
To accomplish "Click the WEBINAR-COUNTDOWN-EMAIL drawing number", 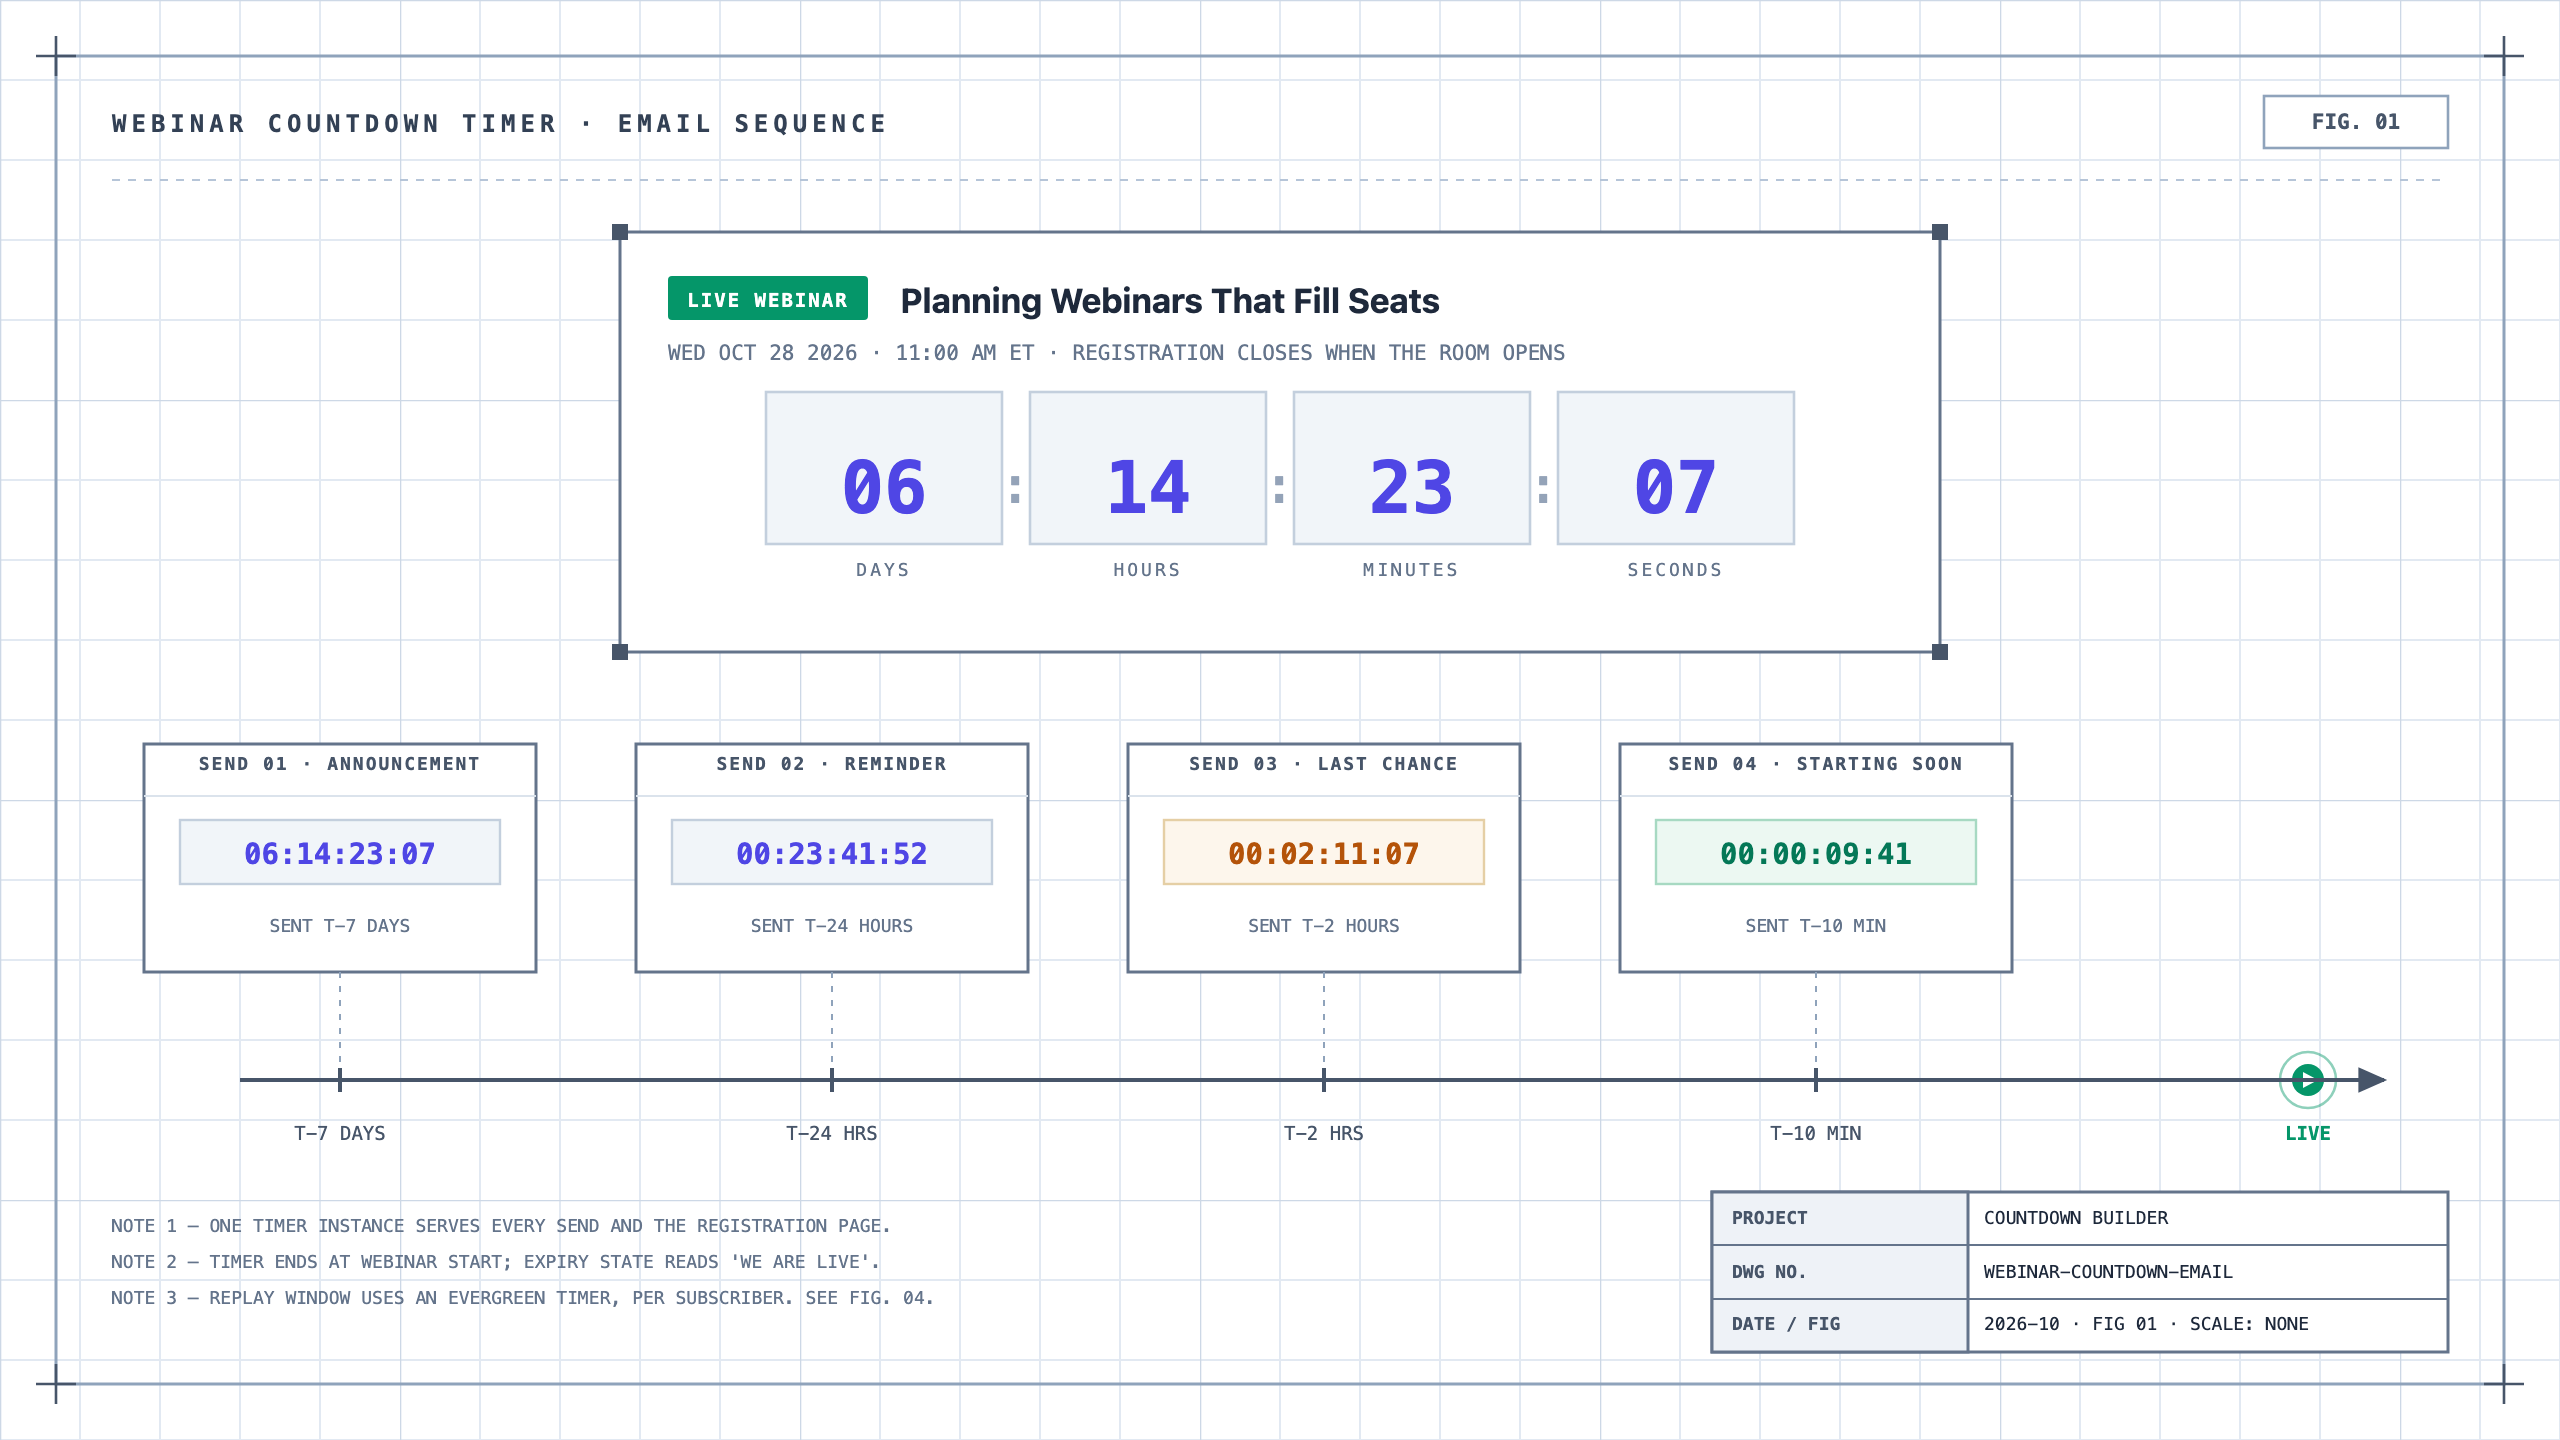I will [x=2208, y=1272].
